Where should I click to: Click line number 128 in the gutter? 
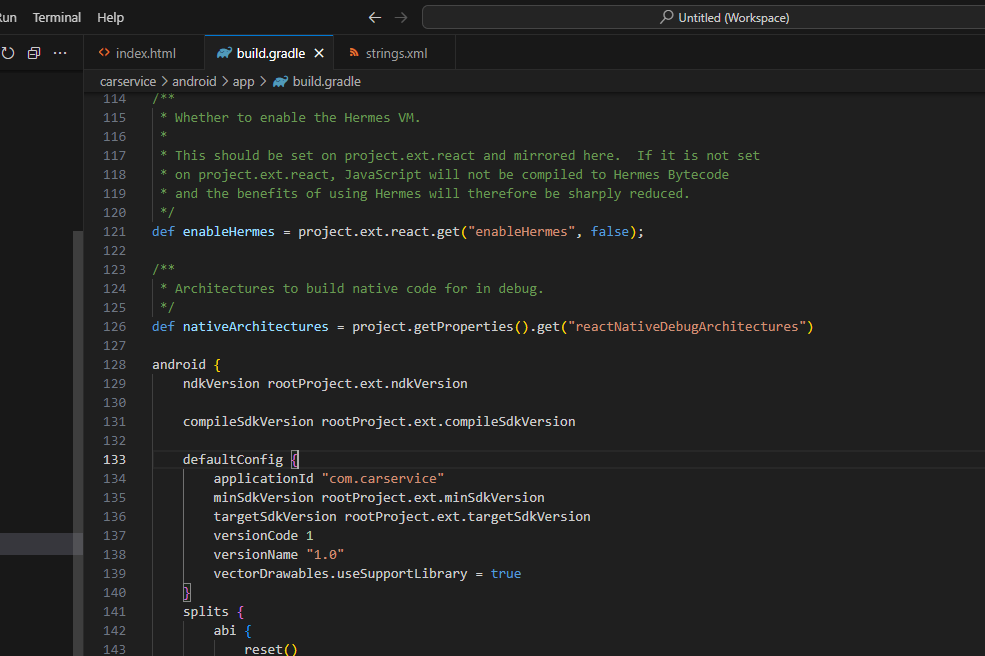coord(115,364)
